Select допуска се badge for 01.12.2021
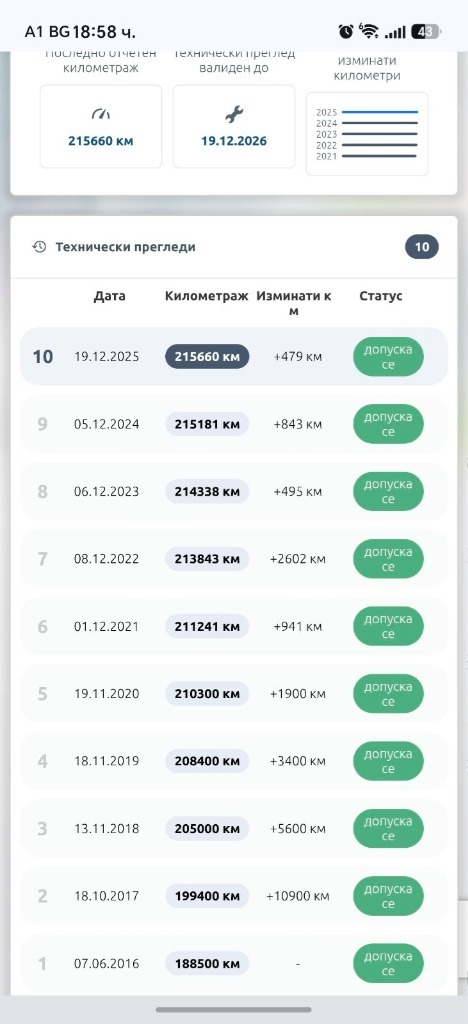This screenshot has width=468, height=1024. coord(388,626)
